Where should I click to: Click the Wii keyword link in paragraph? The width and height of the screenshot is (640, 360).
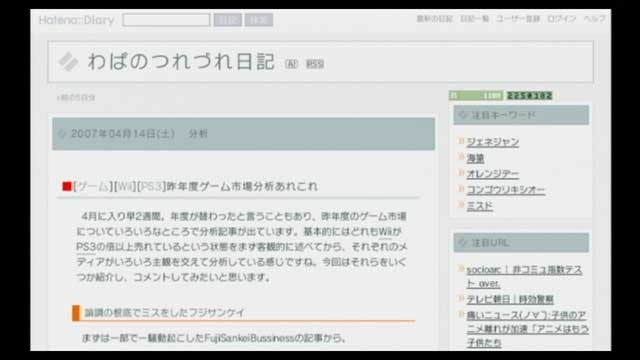coord(385,231)
